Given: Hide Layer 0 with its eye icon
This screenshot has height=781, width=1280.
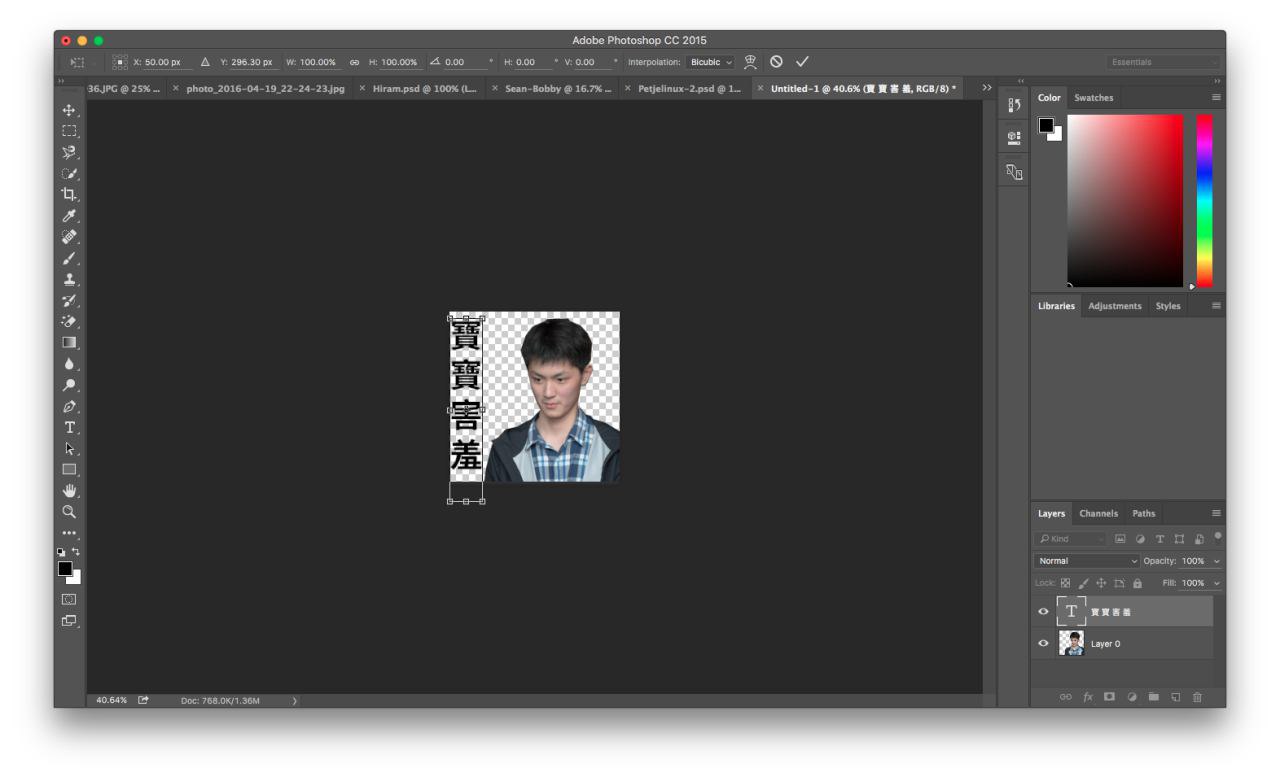Looking at the screenshot, I should coord(1044,643).
